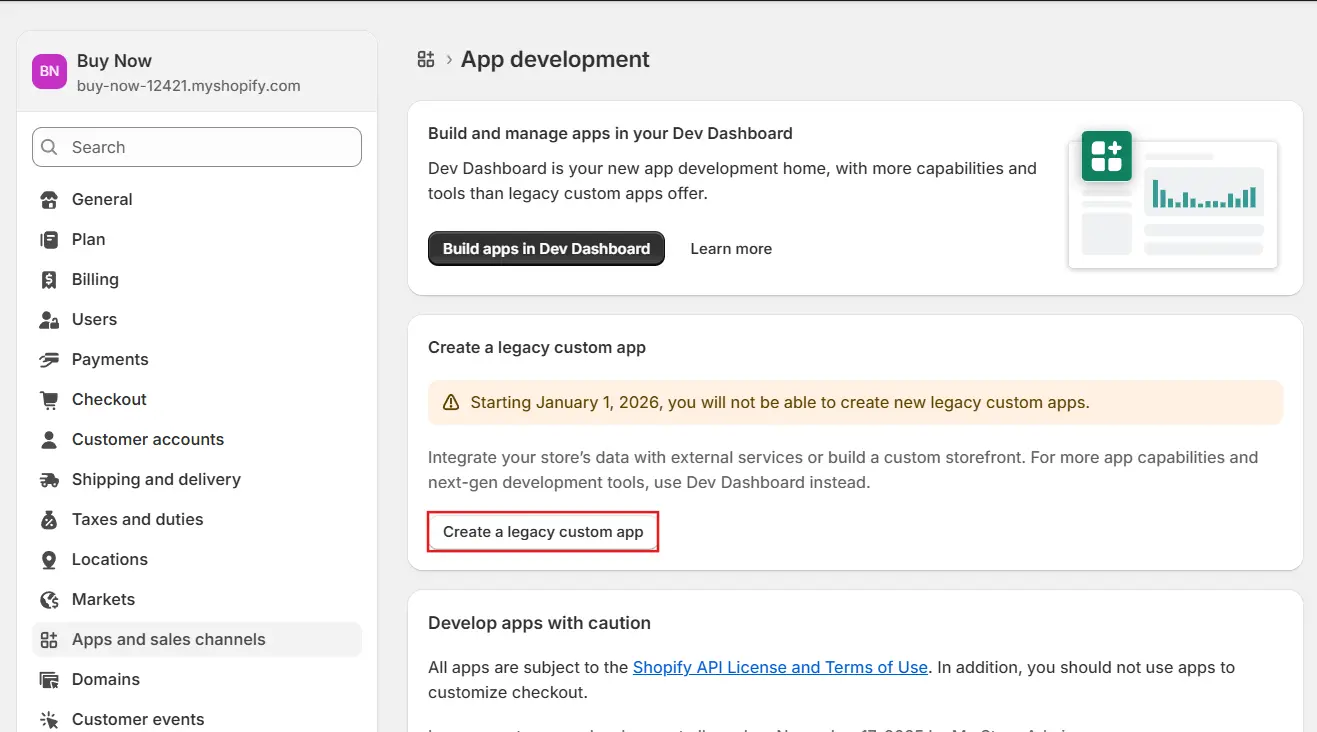
Task: Click the Plan icon in sidebar
Action: pyautogui.click(x=49, y=240)
